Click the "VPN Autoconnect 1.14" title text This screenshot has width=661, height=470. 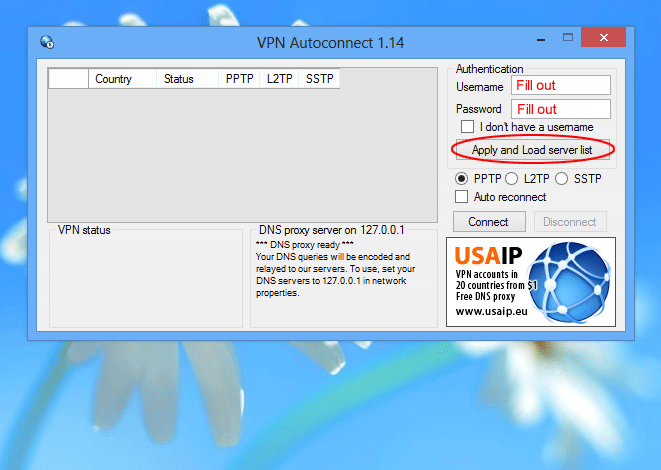point(330,43)
